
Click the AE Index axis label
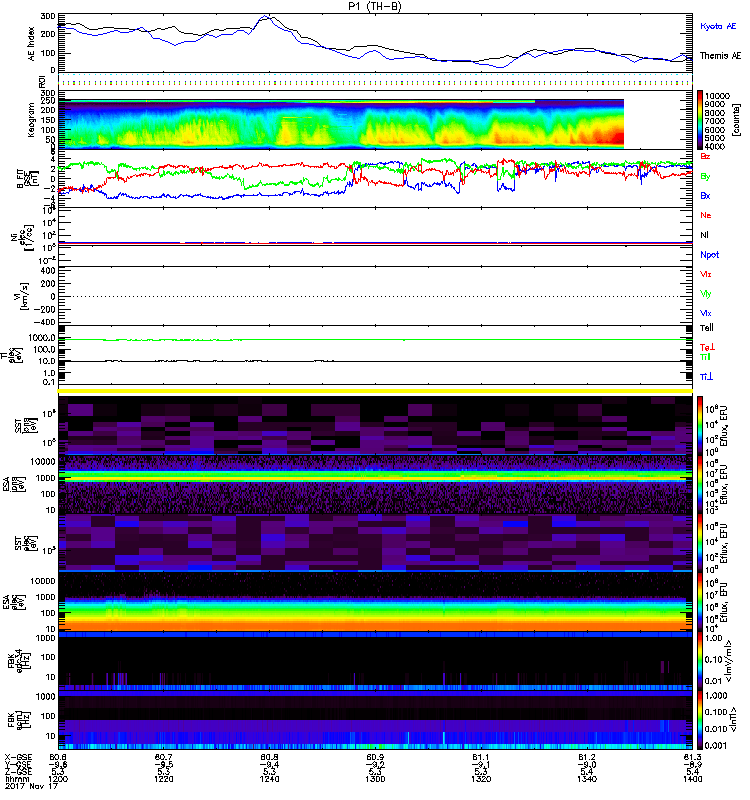click(x=31, y=43)
